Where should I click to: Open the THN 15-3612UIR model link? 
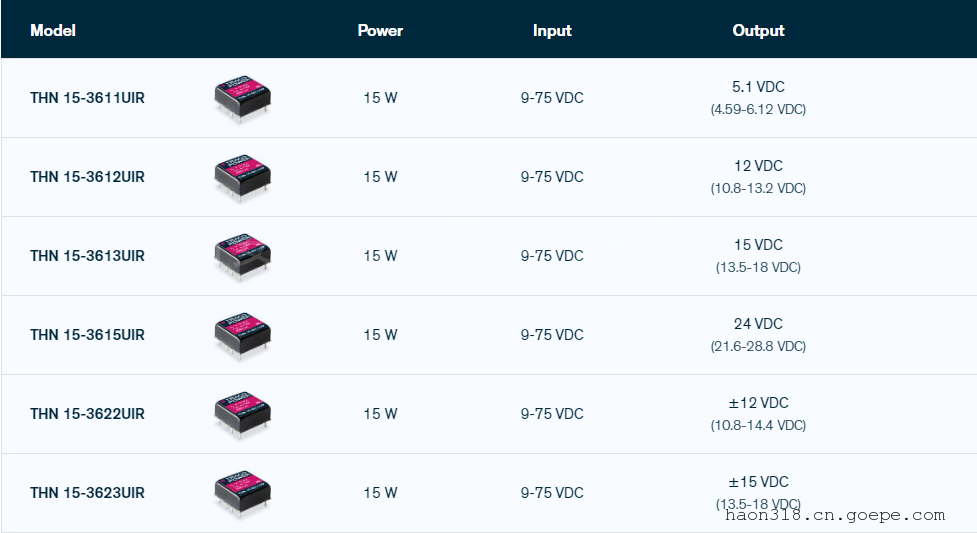coord(87,177)
